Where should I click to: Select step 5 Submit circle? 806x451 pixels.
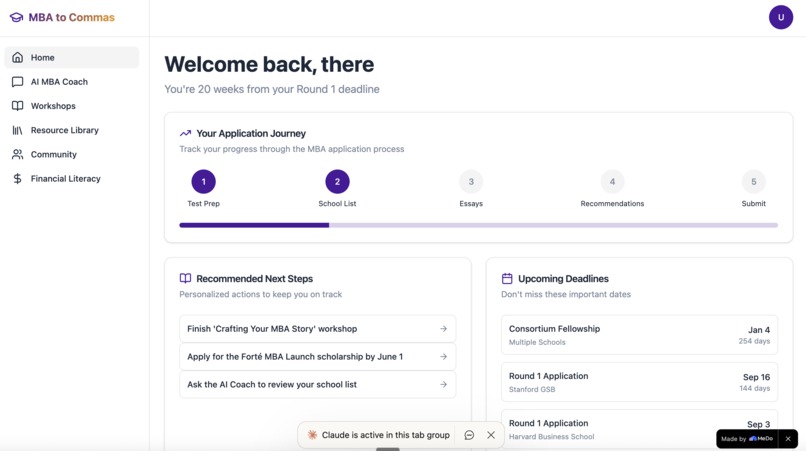click(x=754, y=182)
